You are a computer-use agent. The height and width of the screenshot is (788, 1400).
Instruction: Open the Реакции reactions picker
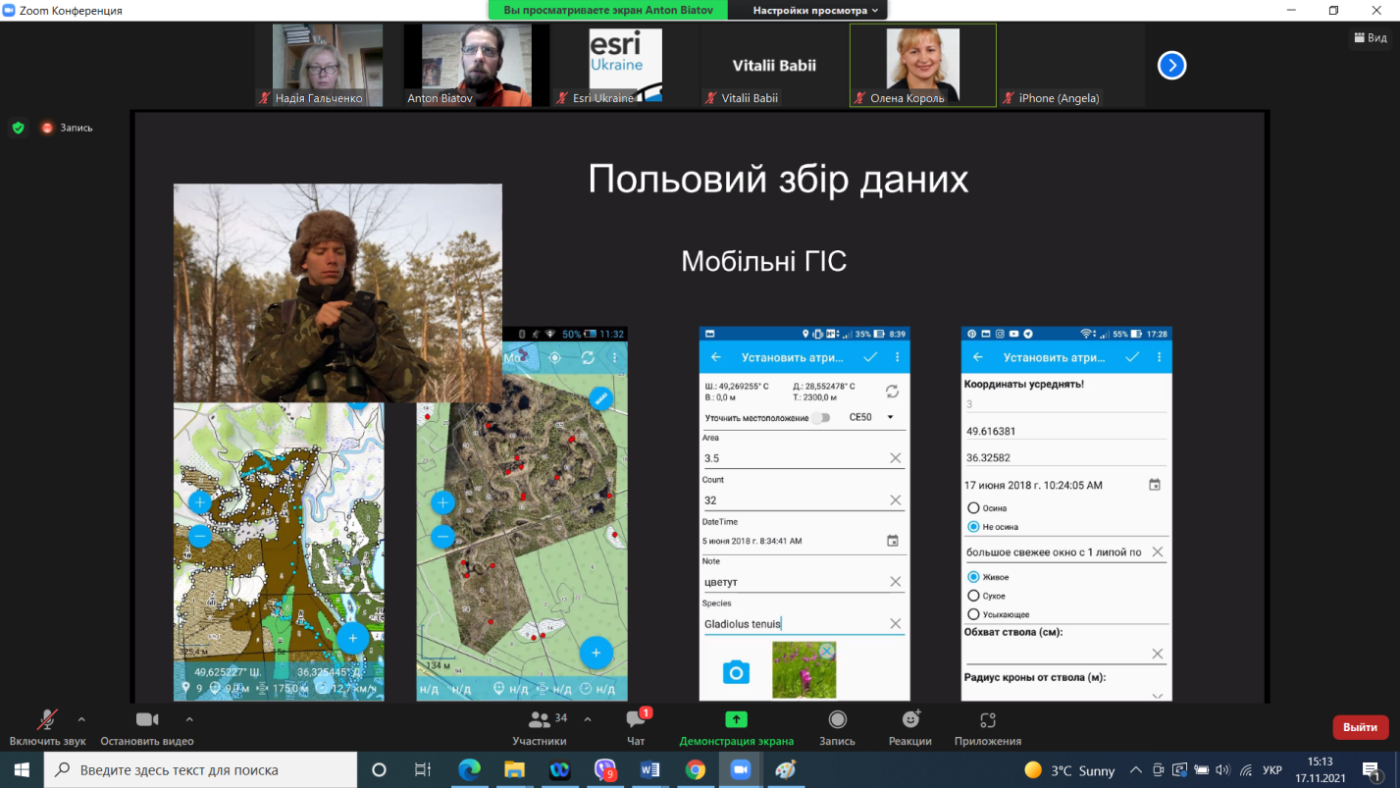click(910, 726)
